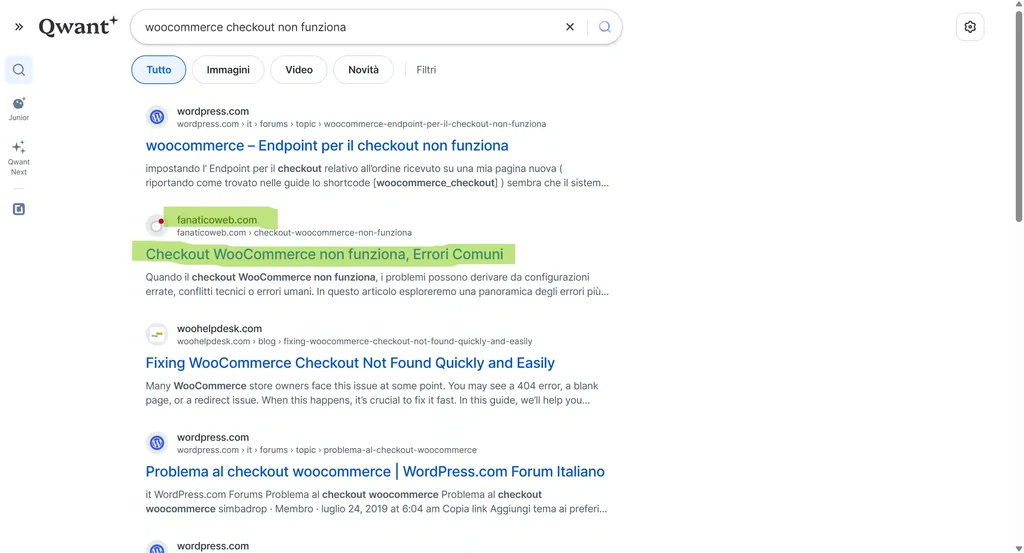The image size is (1024, 553).
Task: Open 'Checkout WooCommerce non funziona, Errori Comuni'
Action: click(x=324, y=254)
